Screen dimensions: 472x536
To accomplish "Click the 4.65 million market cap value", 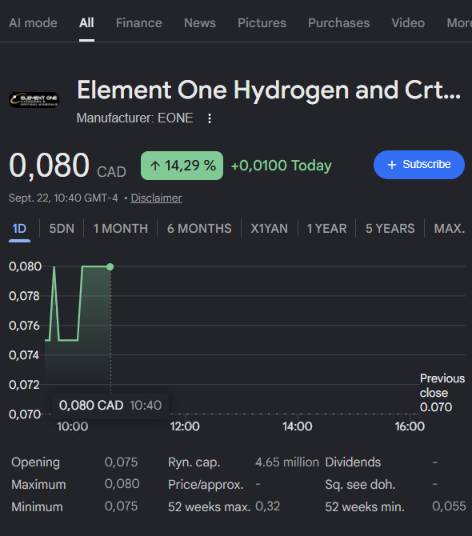I will (287, 462).
